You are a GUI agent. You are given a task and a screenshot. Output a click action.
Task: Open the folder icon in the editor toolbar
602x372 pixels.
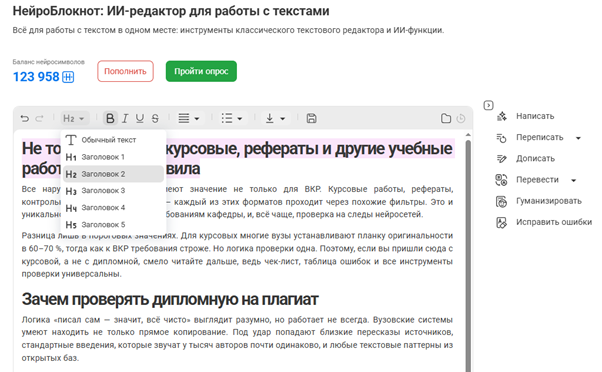[445, 118]
